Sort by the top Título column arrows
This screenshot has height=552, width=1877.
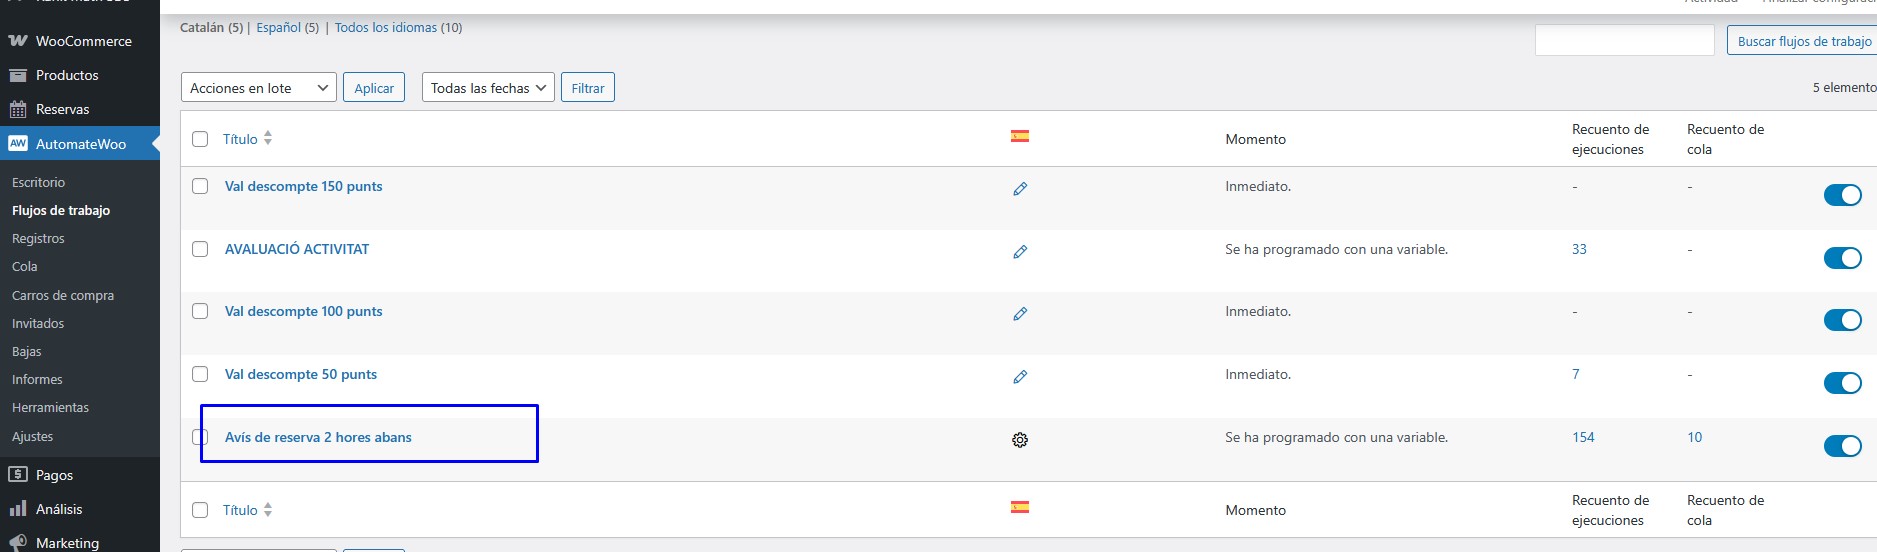coord(268,139)
